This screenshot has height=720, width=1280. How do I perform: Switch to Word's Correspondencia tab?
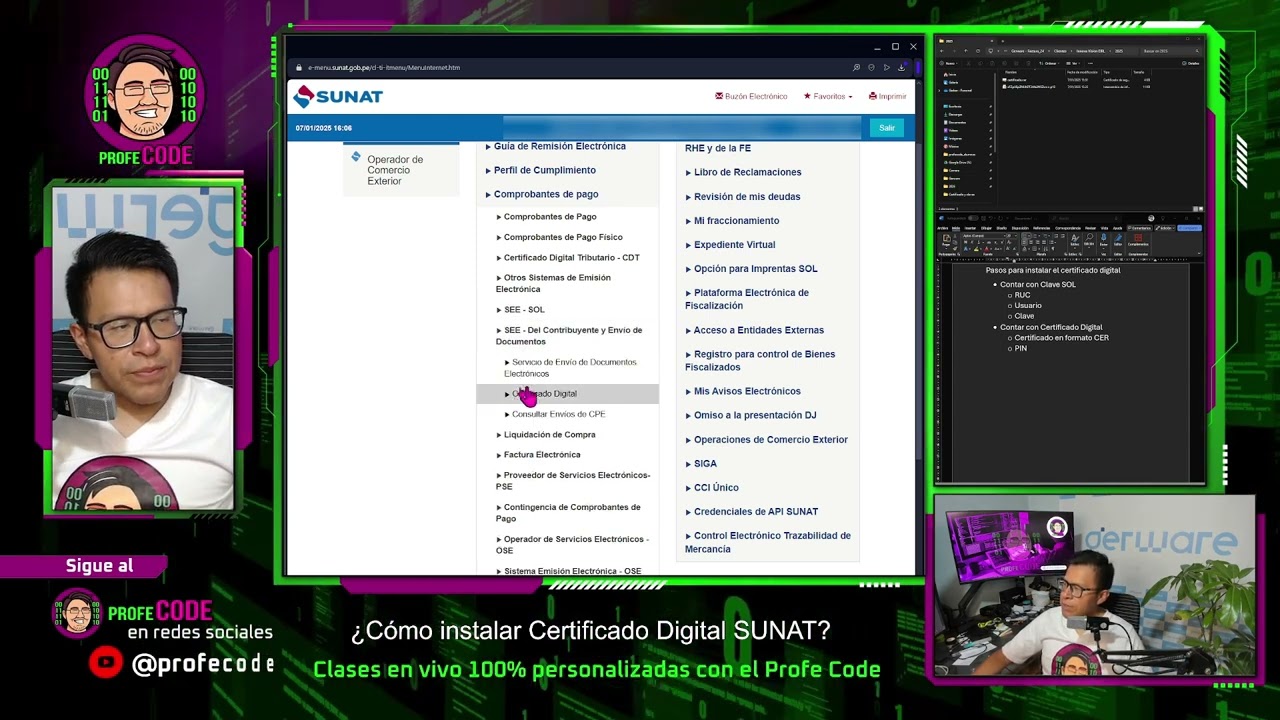pyautogui.click(x=1068, y=228)
